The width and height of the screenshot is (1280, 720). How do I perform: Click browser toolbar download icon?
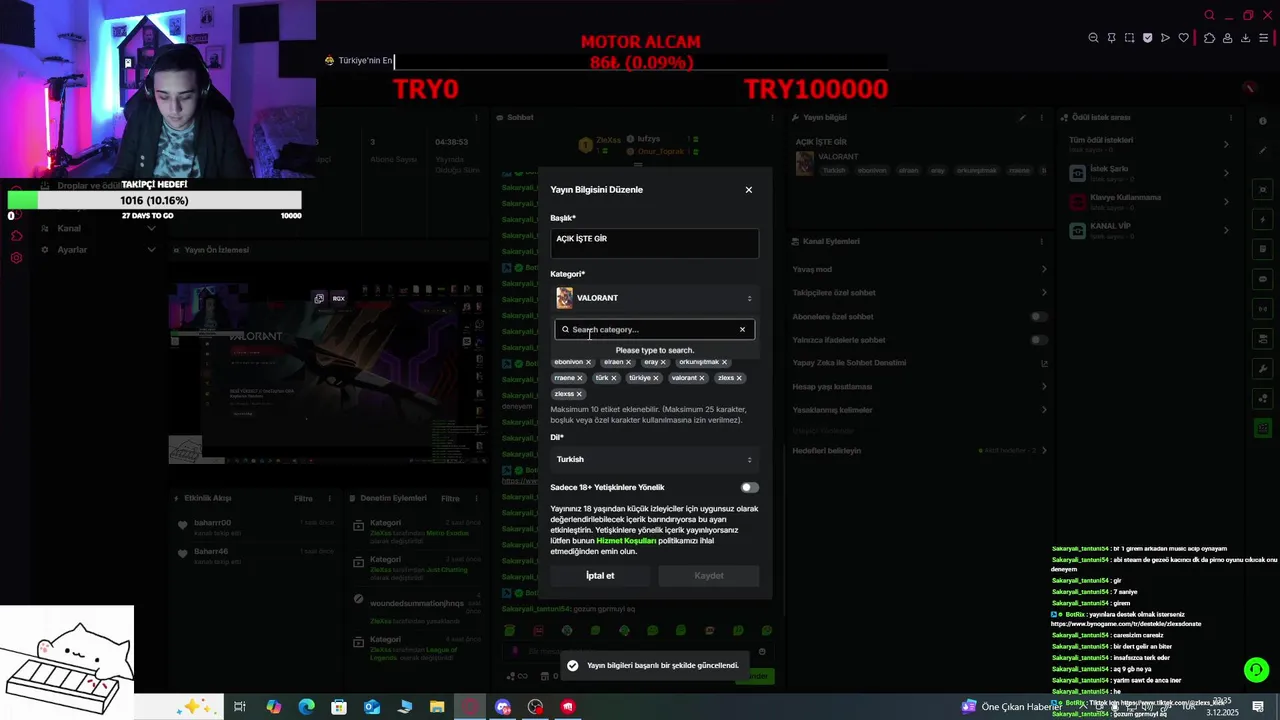(x=1246, y=38)
